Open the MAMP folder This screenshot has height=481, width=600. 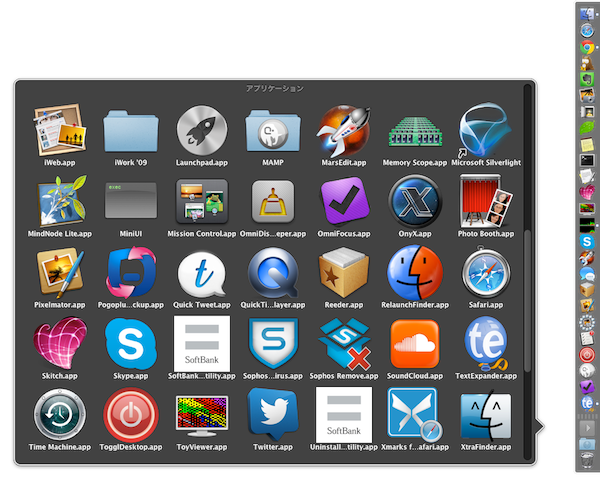(x=273, y=131)
